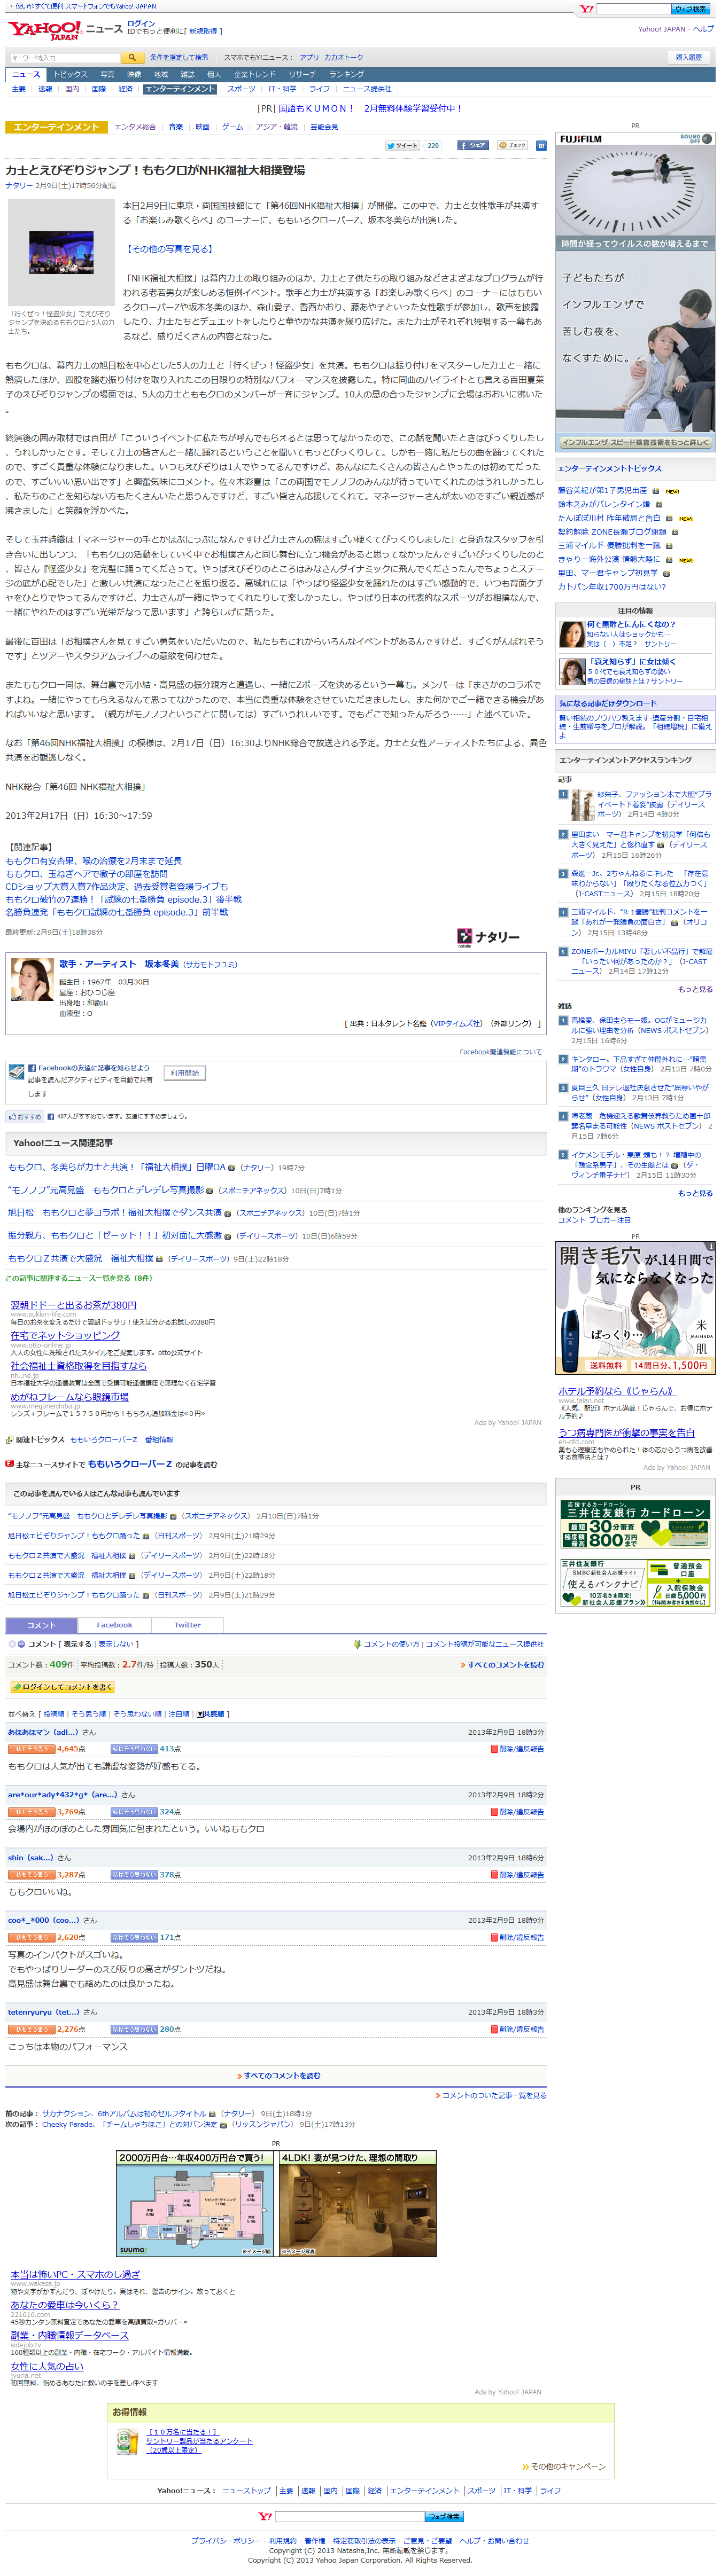Focus the footer web search input field

[349, 2516]
